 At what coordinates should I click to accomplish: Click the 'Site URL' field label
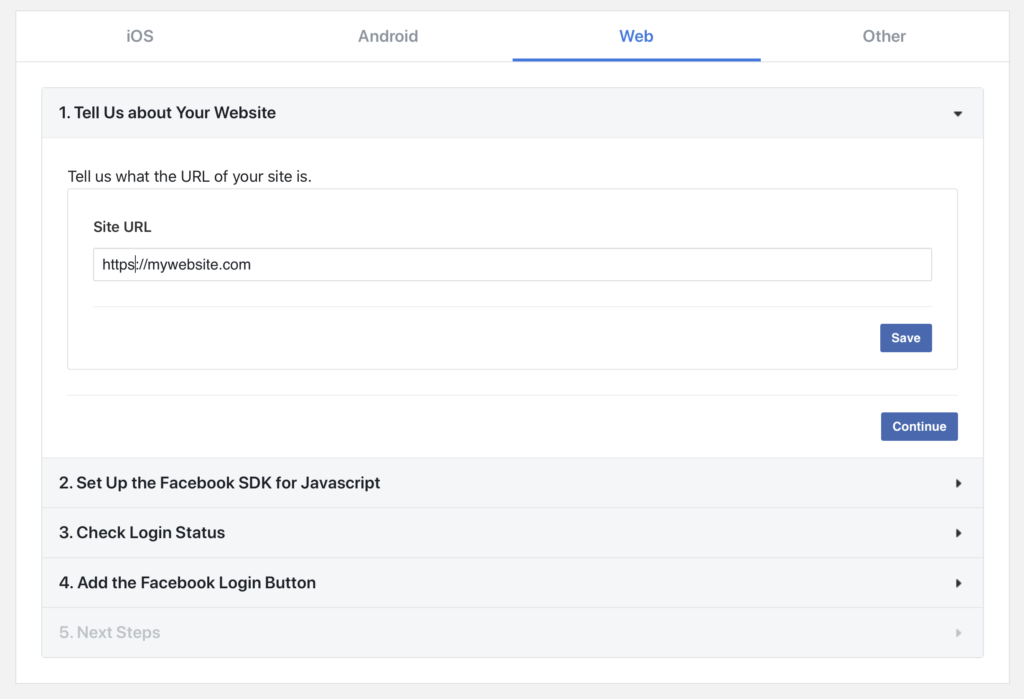tap(122, 227)
